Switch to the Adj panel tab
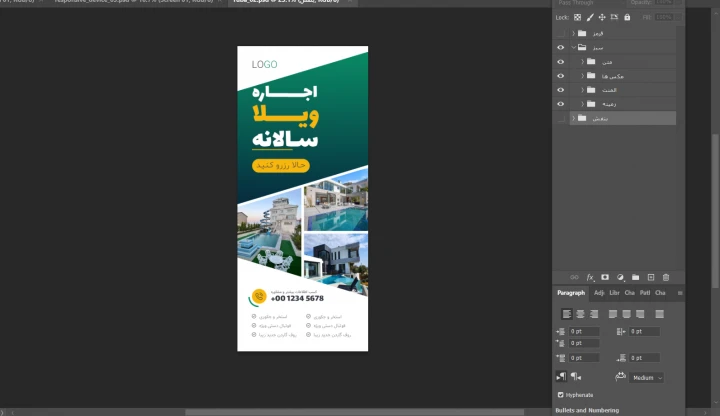The image size is (720, 416). pyautogui.click(x=599, y=293)
